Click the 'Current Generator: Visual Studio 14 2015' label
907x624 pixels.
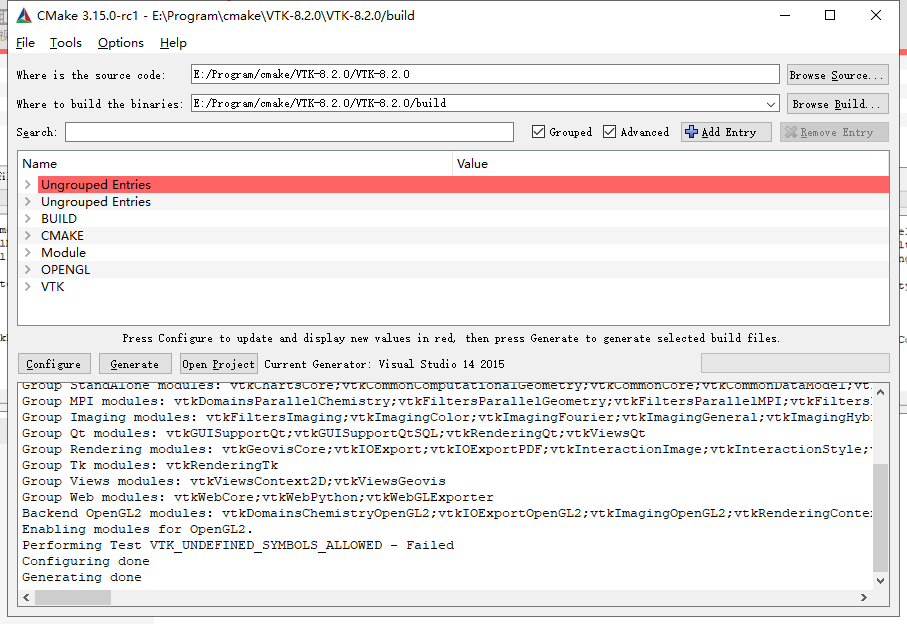(384, 364)
